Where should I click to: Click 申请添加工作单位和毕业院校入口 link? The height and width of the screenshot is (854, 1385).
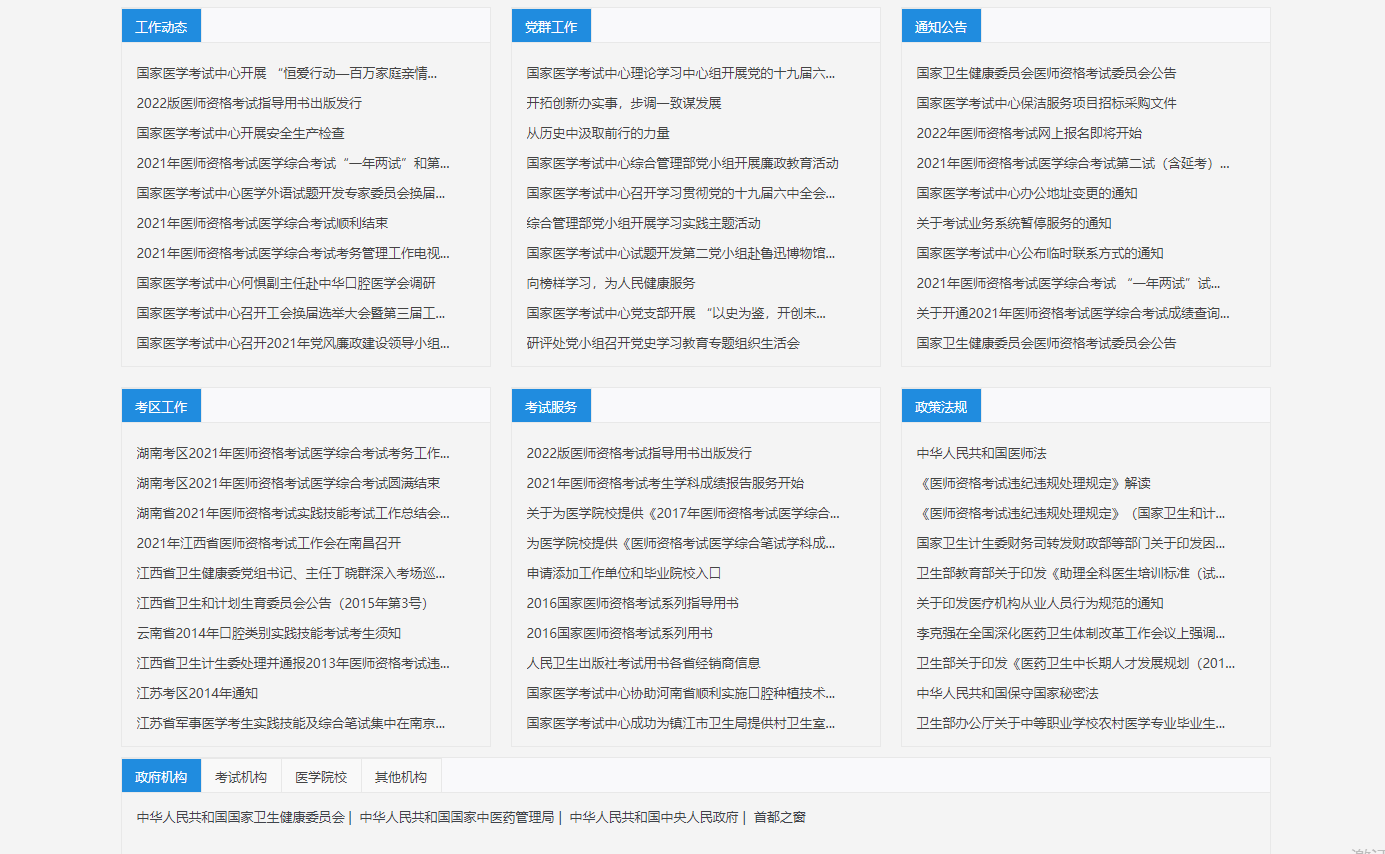(x=624, y=573)
